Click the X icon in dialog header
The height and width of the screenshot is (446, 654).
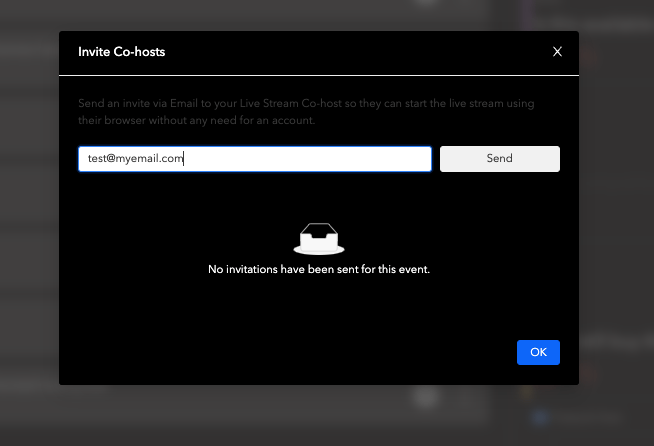pos(557,52)
